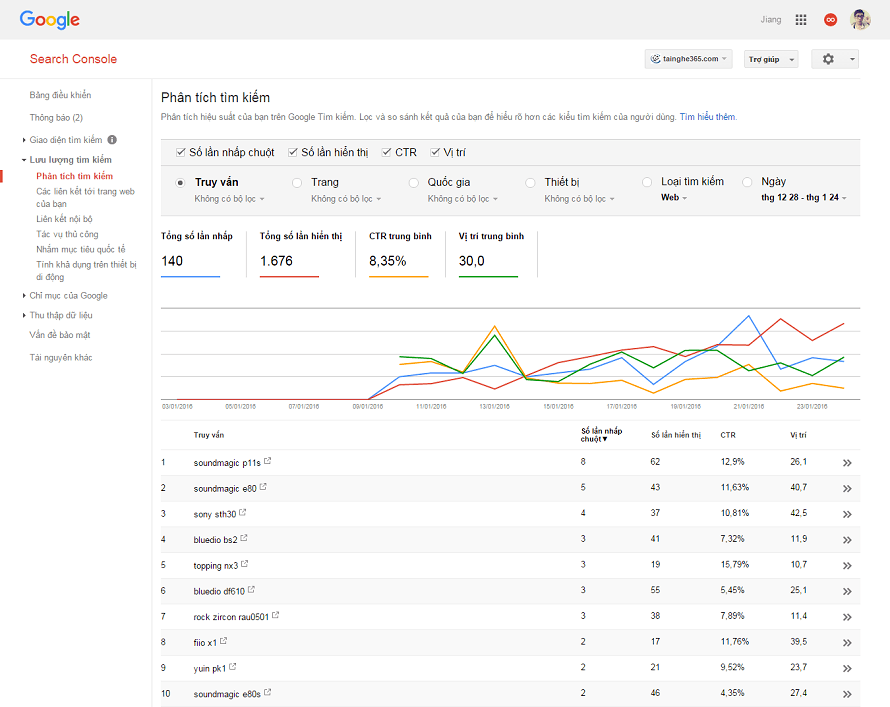
Task: Click double-arrow for soundmagic p11s row
Action: tap(847, 463)
